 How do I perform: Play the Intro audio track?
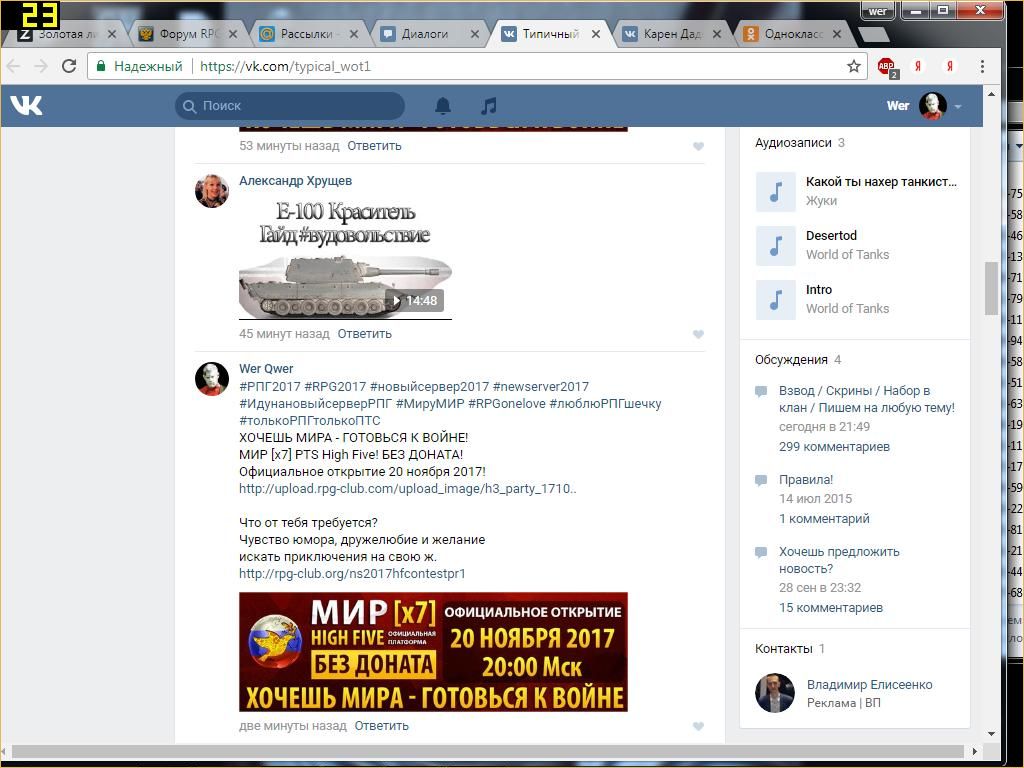(x=776, y=300)
